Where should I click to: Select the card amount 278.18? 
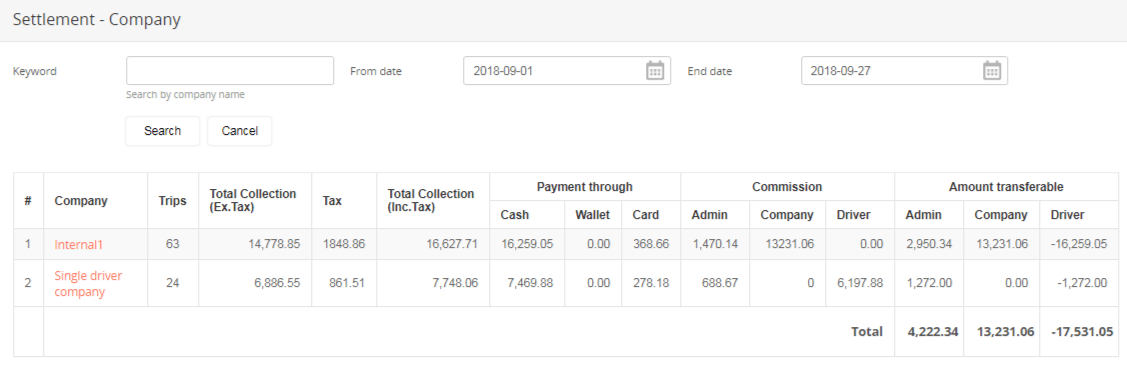point(650,283)
